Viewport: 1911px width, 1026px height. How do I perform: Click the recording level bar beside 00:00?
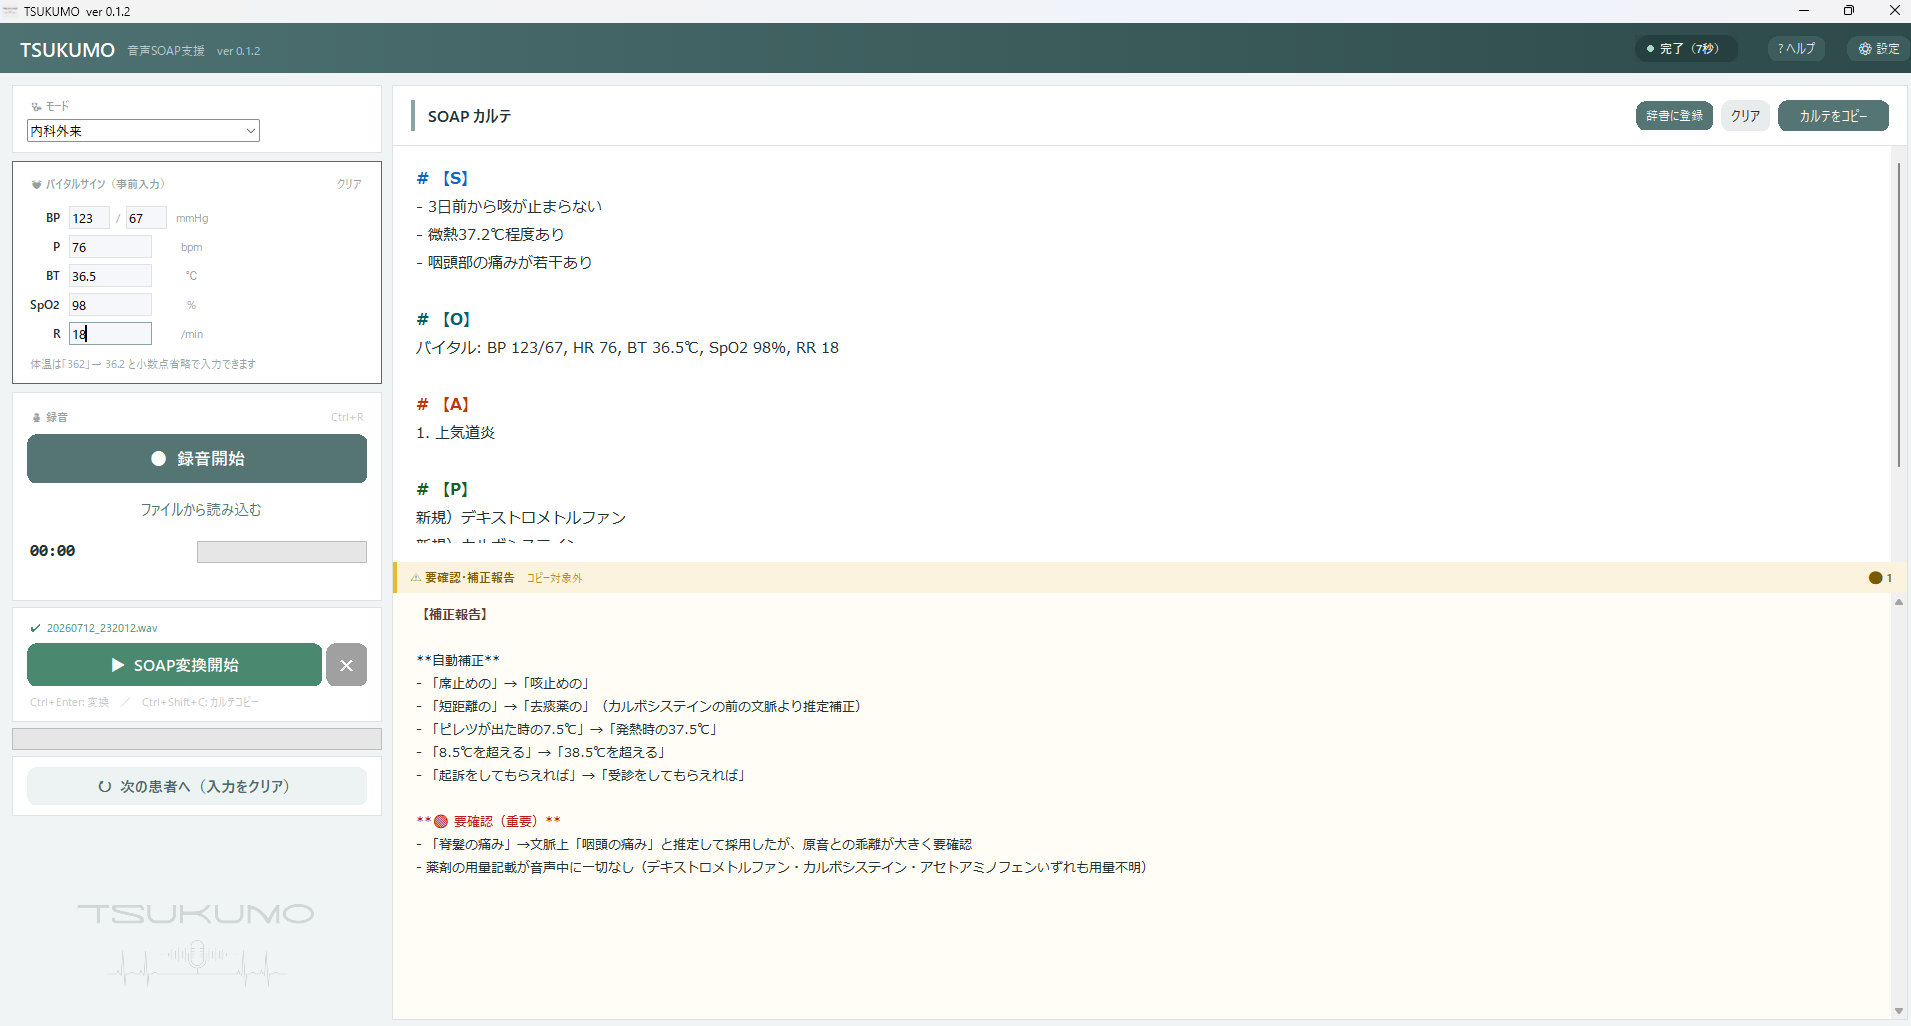click(x=282, y=552)
